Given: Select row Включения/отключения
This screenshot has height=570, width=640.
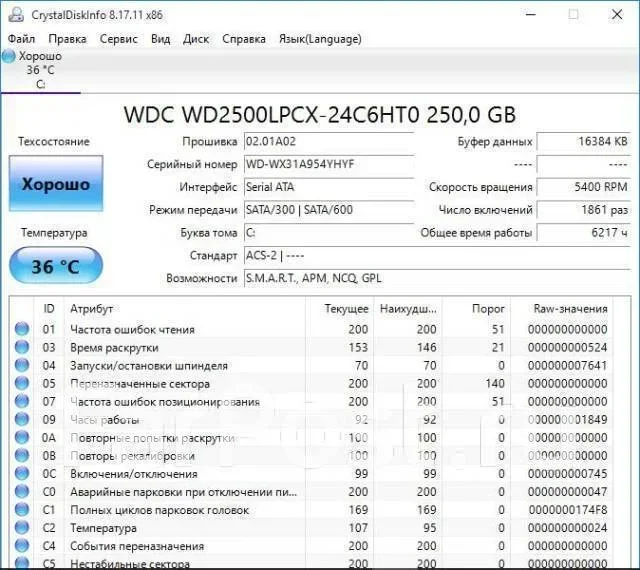Looking at the screenshot, I should coord(311,474).
